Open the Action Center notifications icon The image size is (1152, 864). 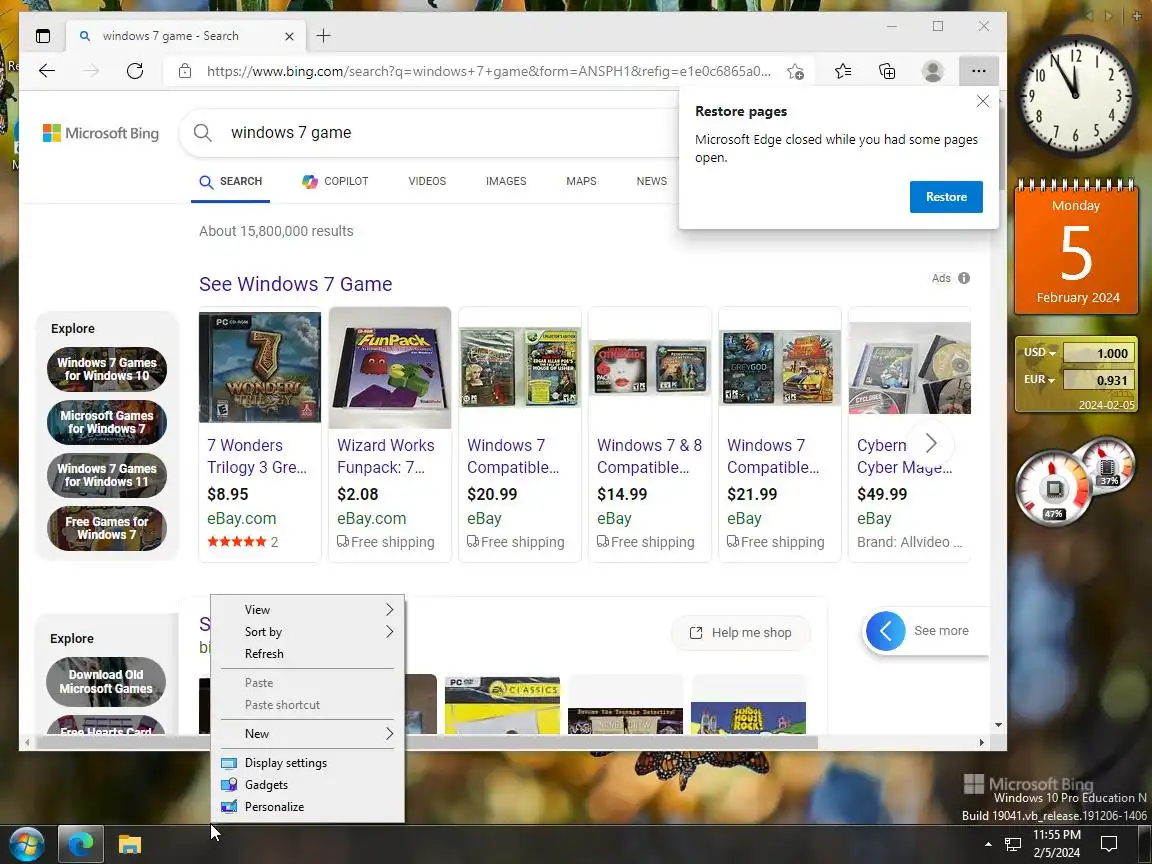tap(1109, 845)
